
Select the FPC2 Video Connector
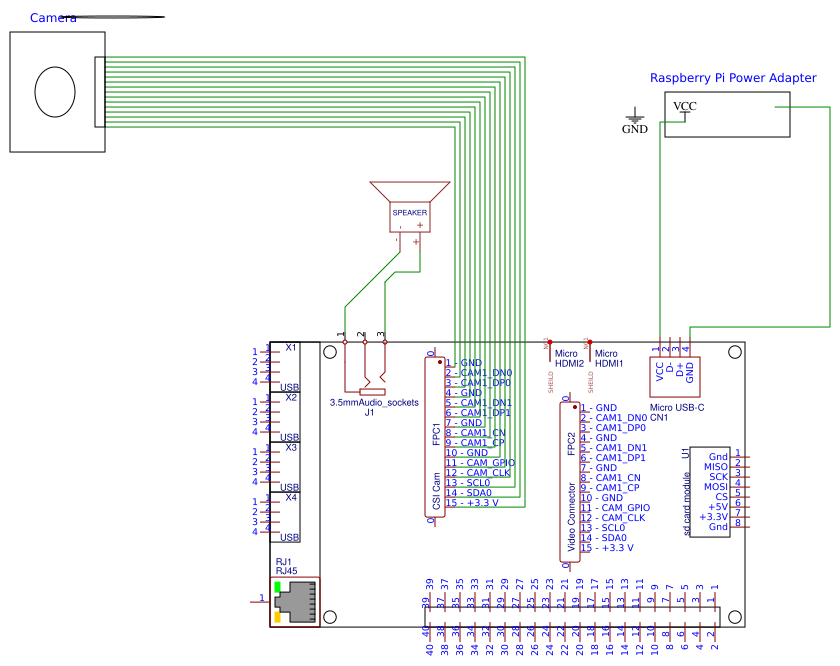[x=568, y=480]
